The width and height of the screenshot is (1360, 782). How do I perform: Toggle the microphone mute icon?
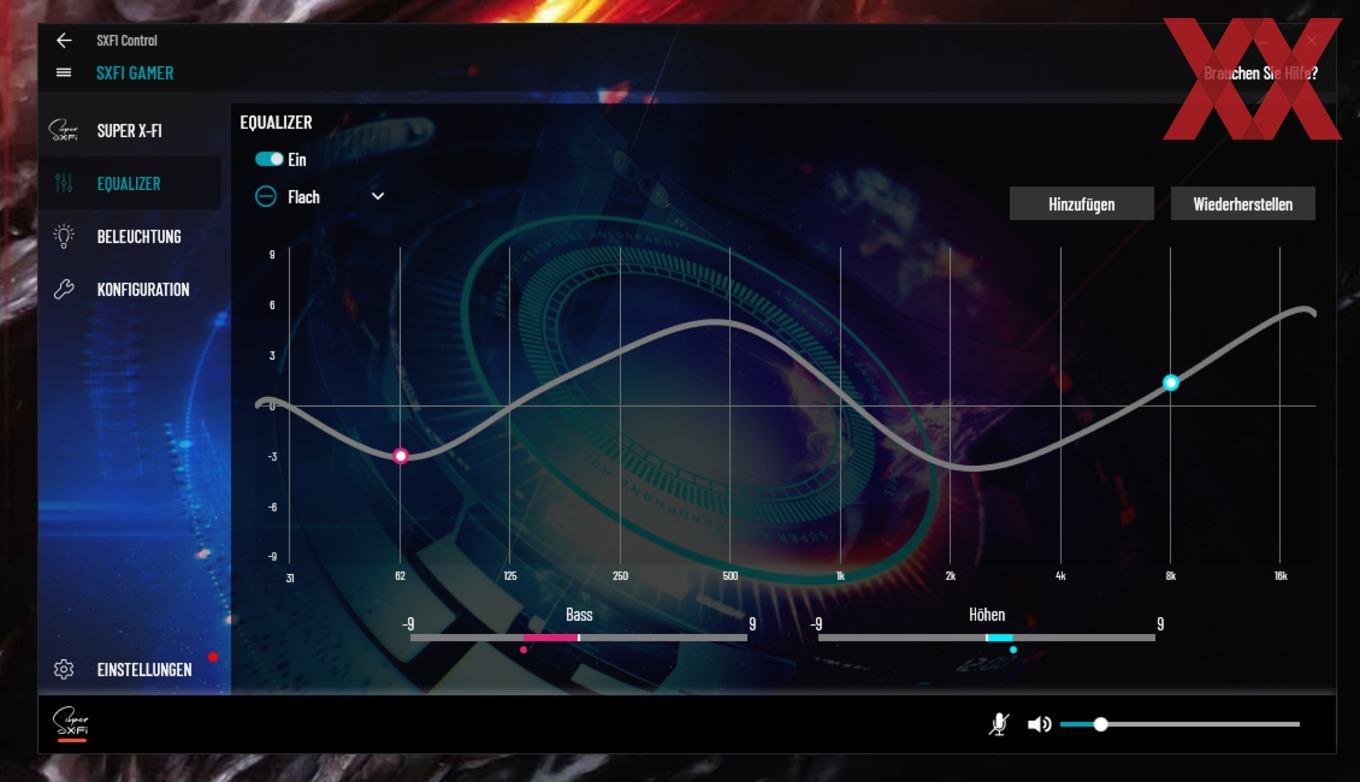[998, 724]
